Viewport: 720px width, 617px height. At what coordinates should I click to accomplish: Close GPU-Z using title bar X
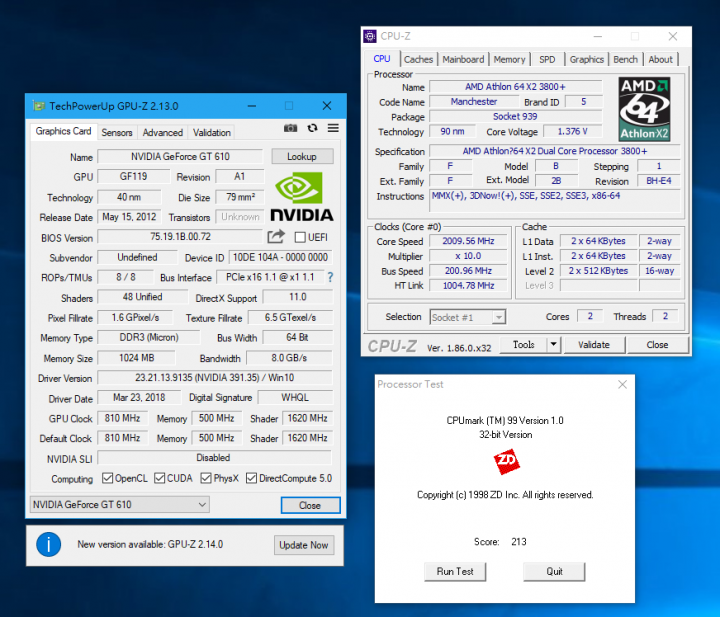(x=327, y=106)
